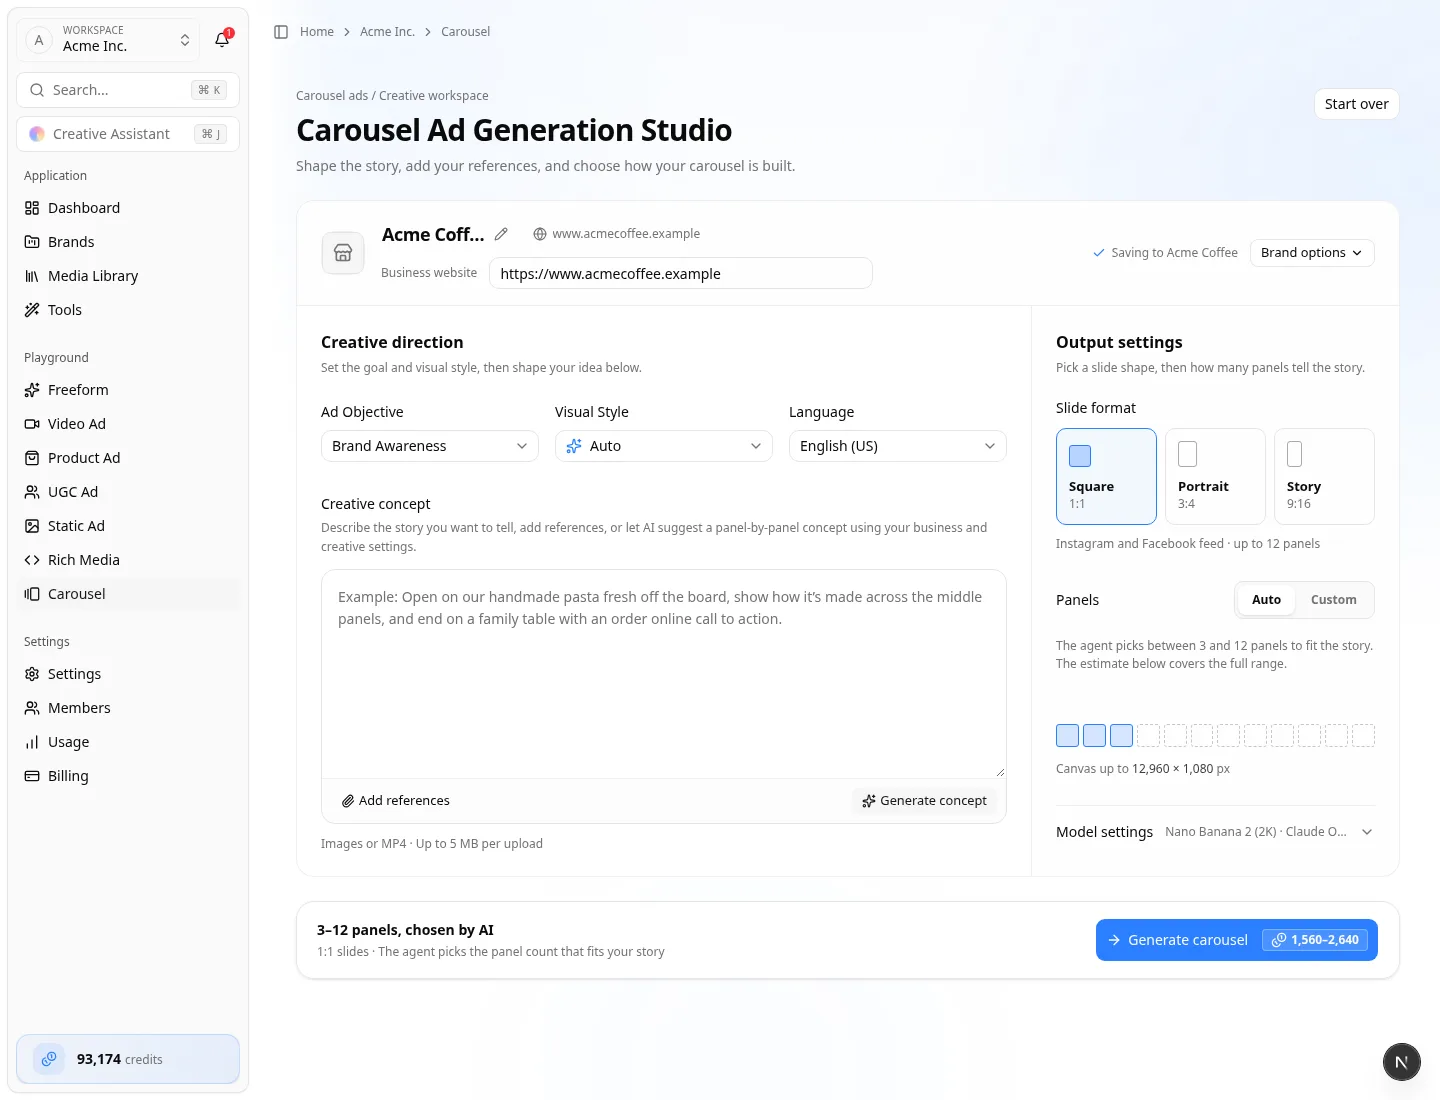Open Rich Media playground

(128, 560)
